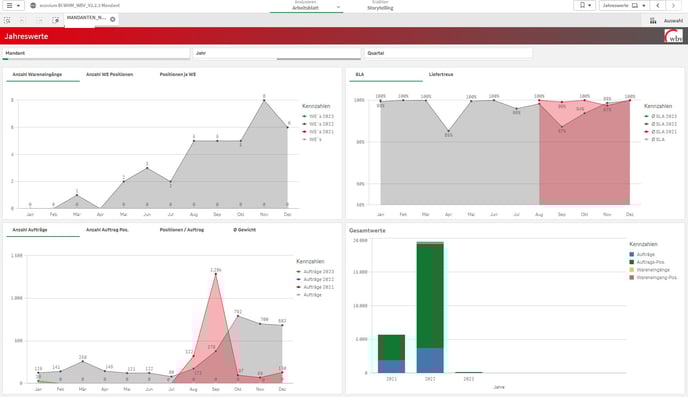
Task: Click the Sep peak data point labeled 1.286
Action: tap(215, 275)
